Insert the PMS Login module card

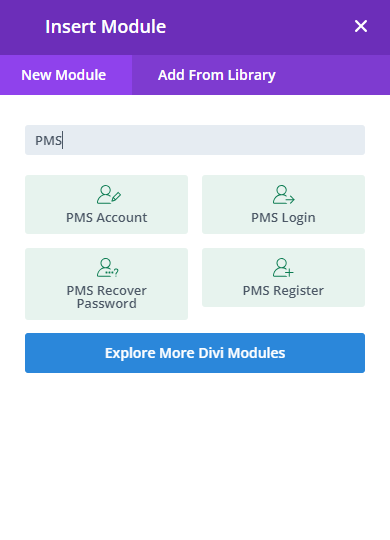[x=283, y=205]
